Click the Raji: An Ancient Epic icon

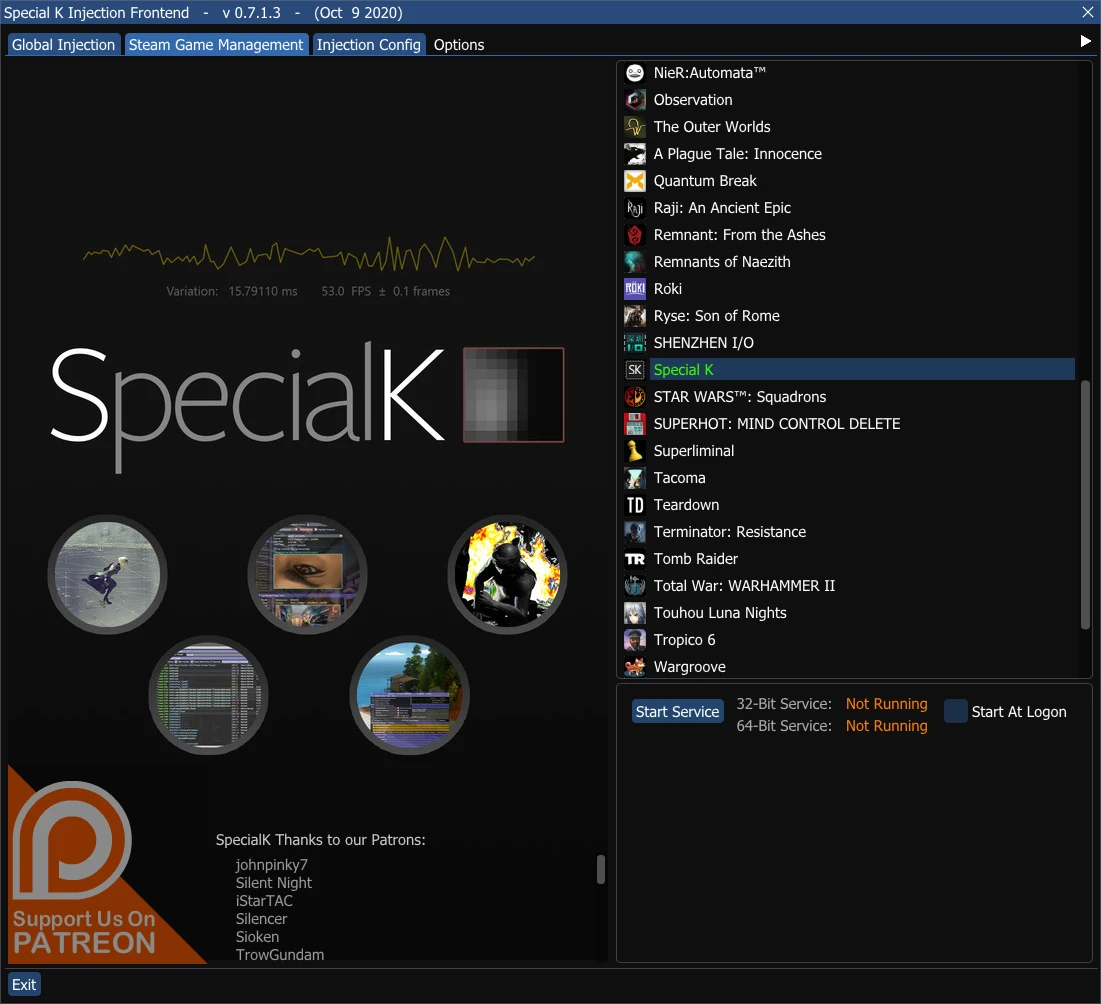click(x=635, y=208)
